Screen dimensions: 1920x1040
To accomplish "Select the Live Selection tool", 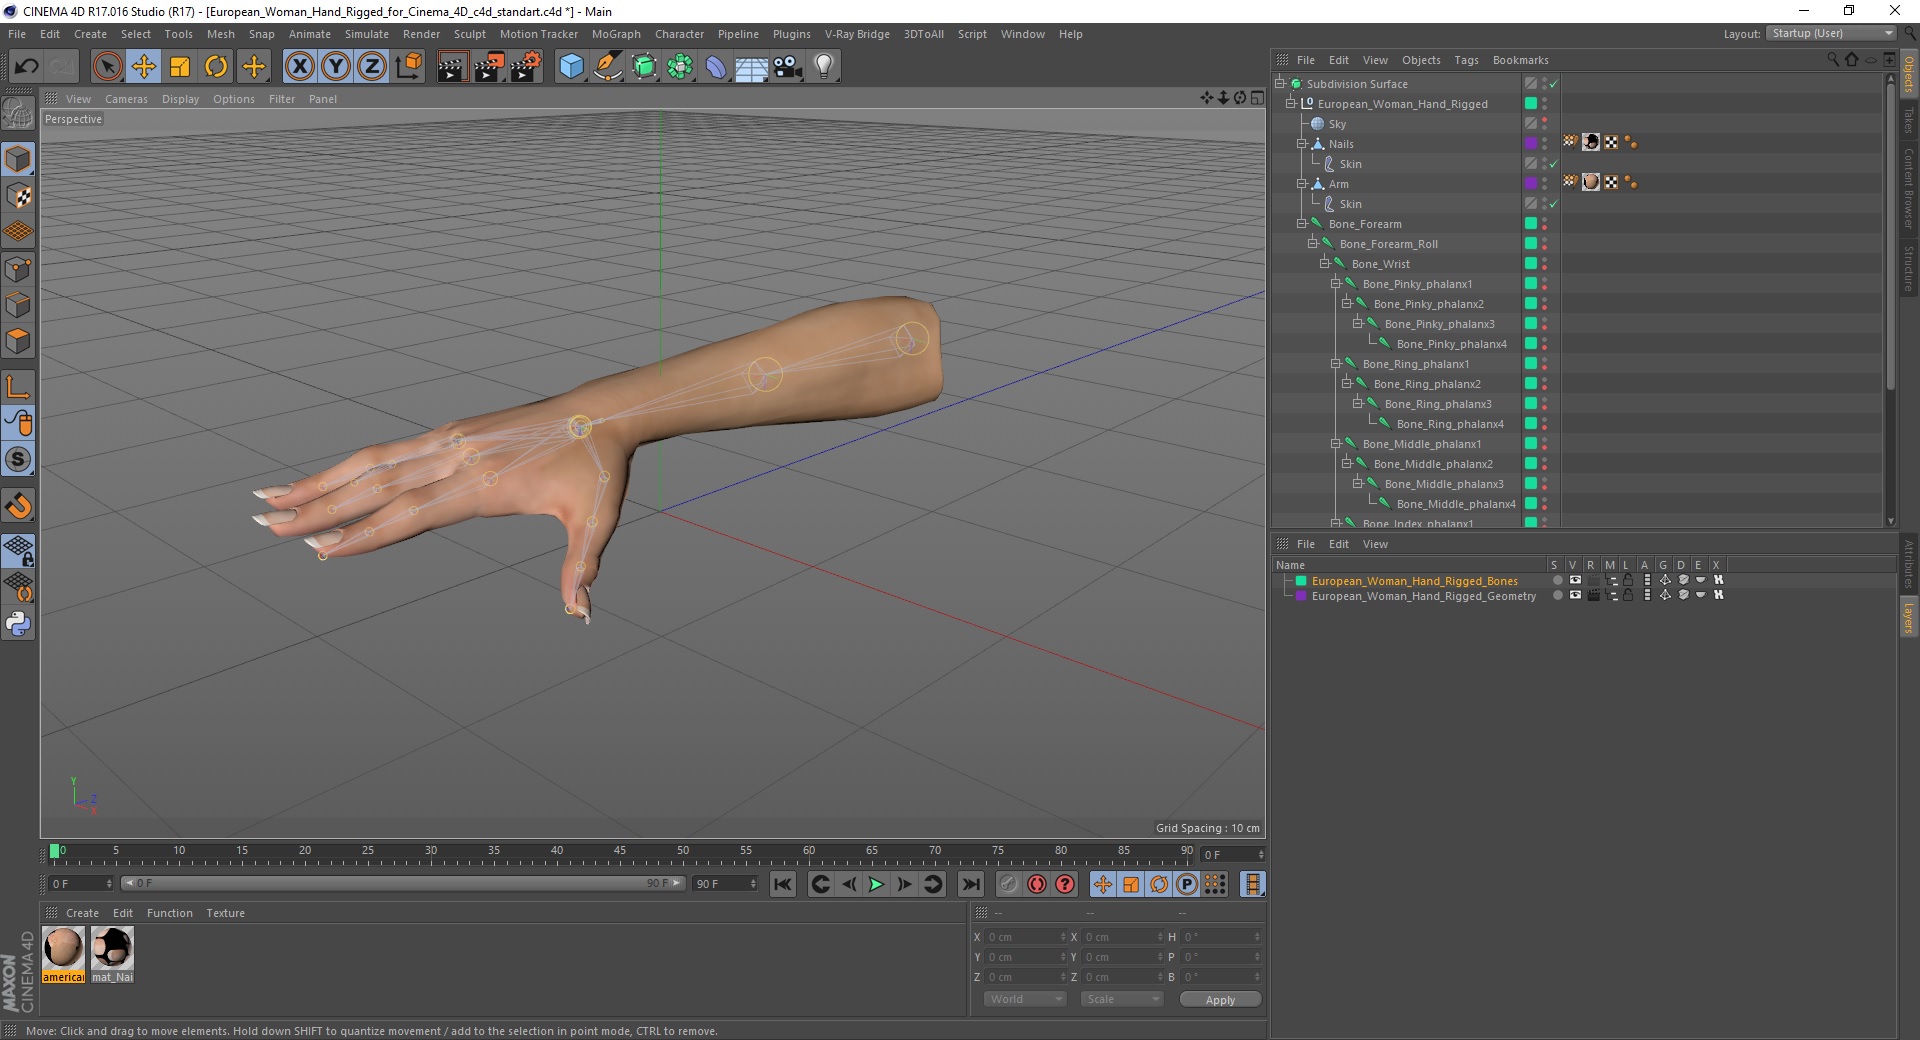I will (x=107, y=67).
